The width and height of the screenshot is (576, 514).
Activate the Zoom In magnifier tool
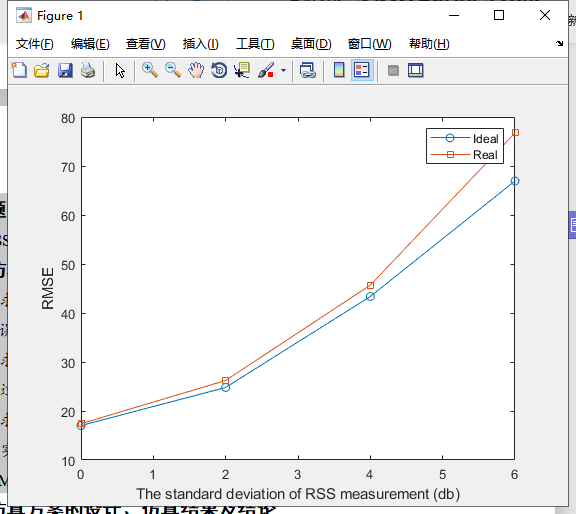pyautogui.click(x=150, y=70)
